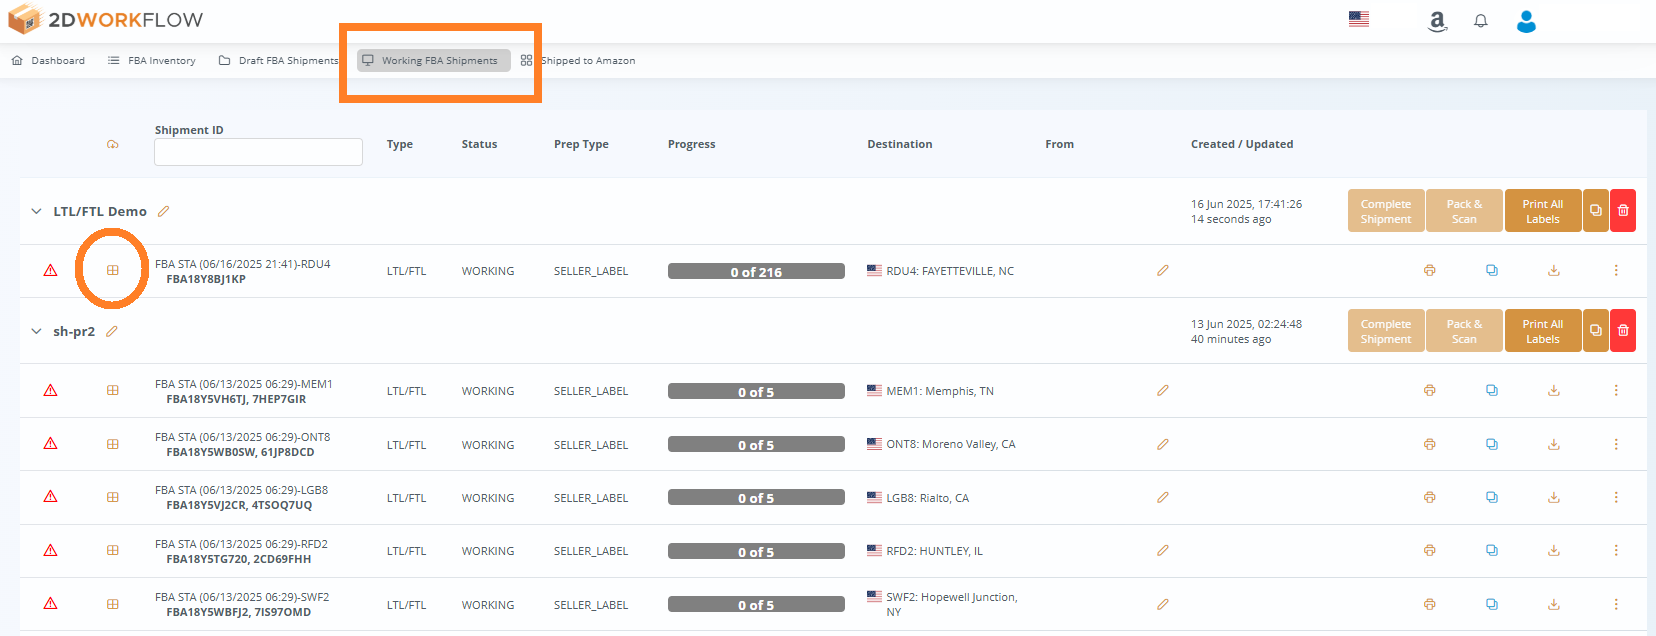This screenshot has width=1656, height=636.
Task: Click the blue copy icon in MEM1 row
Action: point(1492,390)
